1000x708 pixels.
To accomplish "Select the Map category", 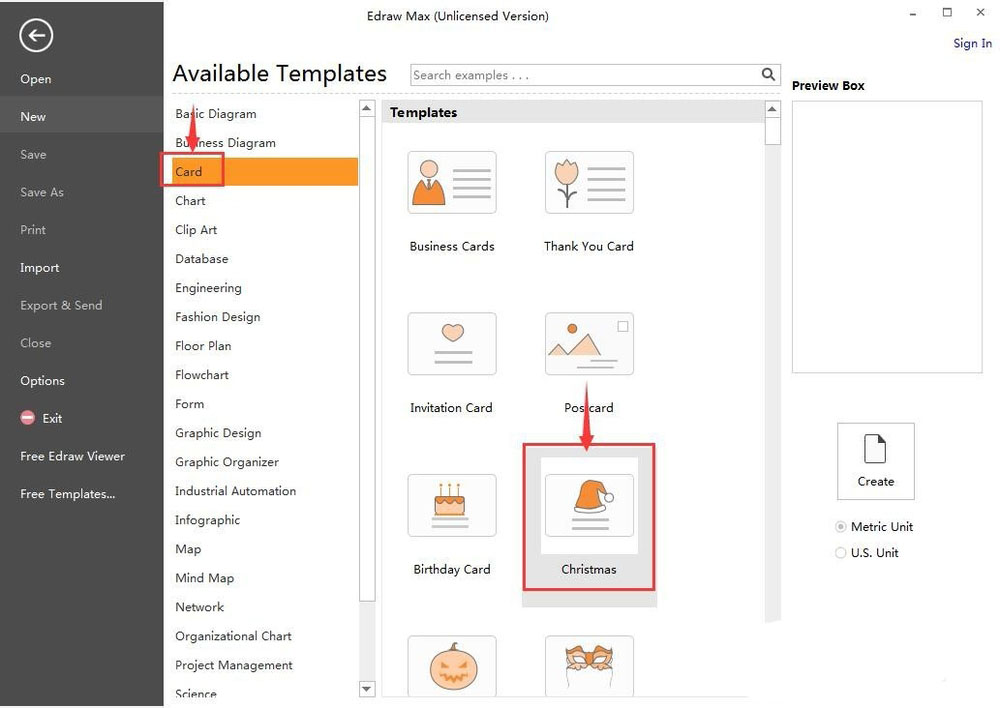I will 188,549.
